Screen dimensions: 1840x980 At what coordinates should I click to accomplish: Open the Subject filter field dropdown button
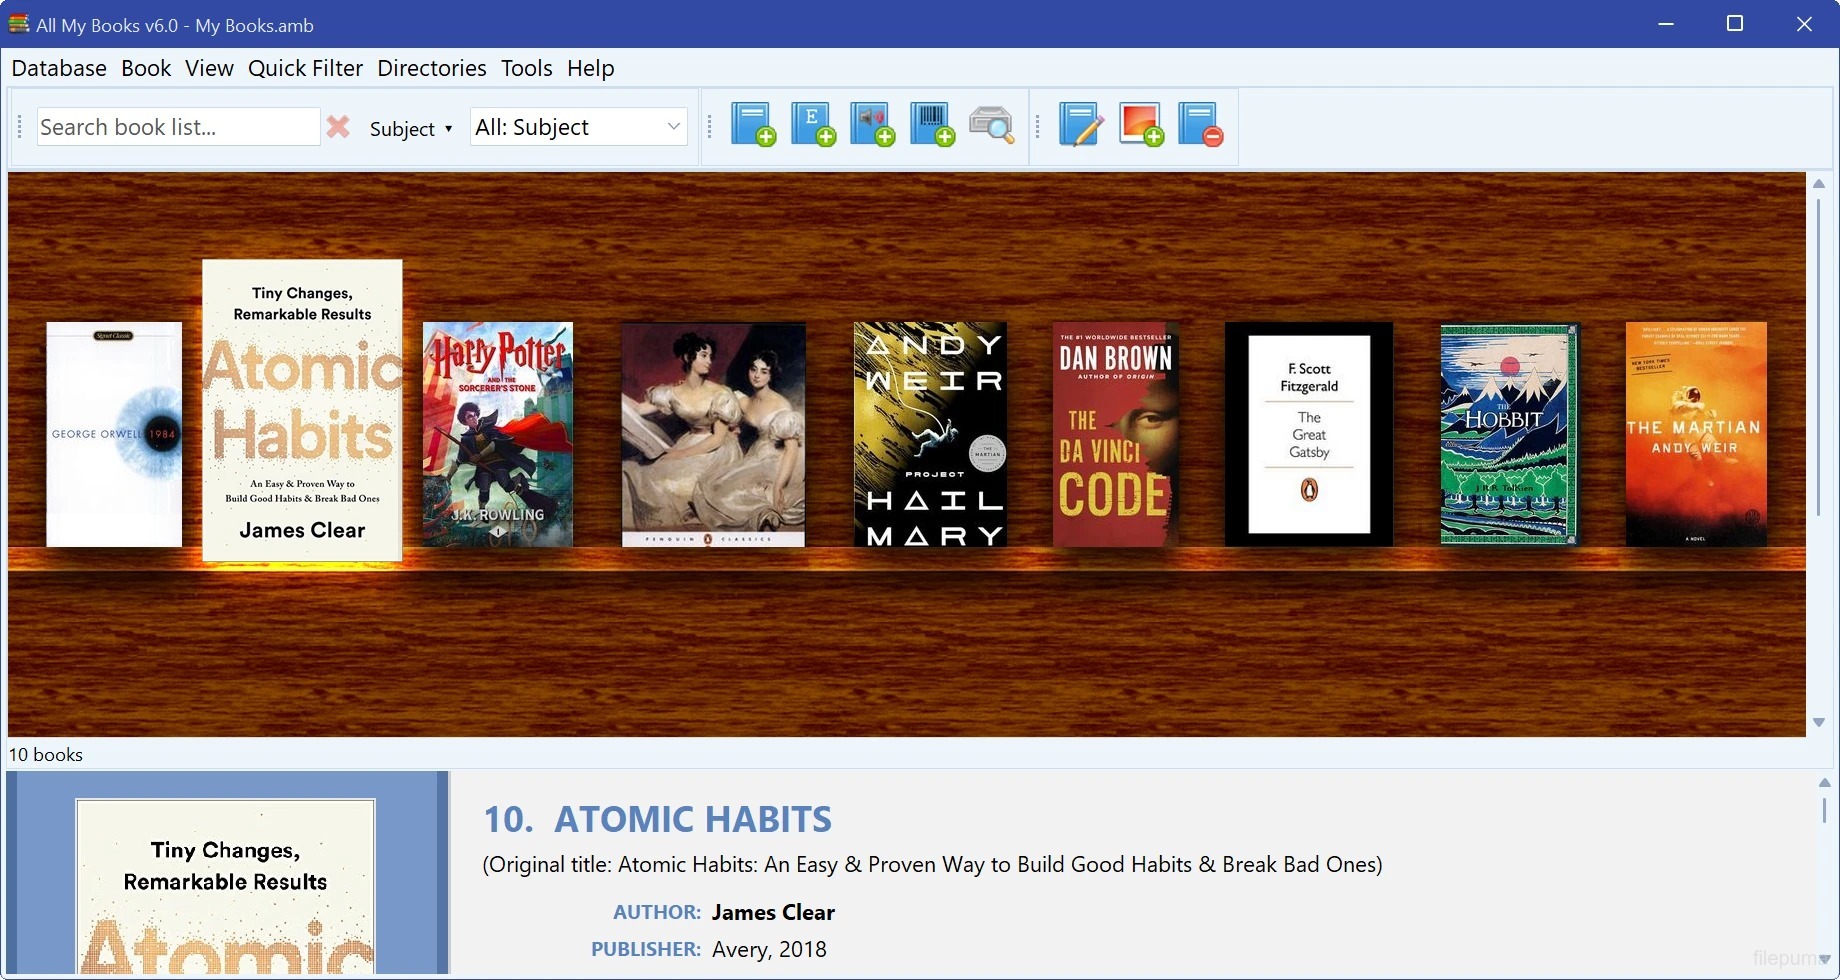click(x=411, y=128)
